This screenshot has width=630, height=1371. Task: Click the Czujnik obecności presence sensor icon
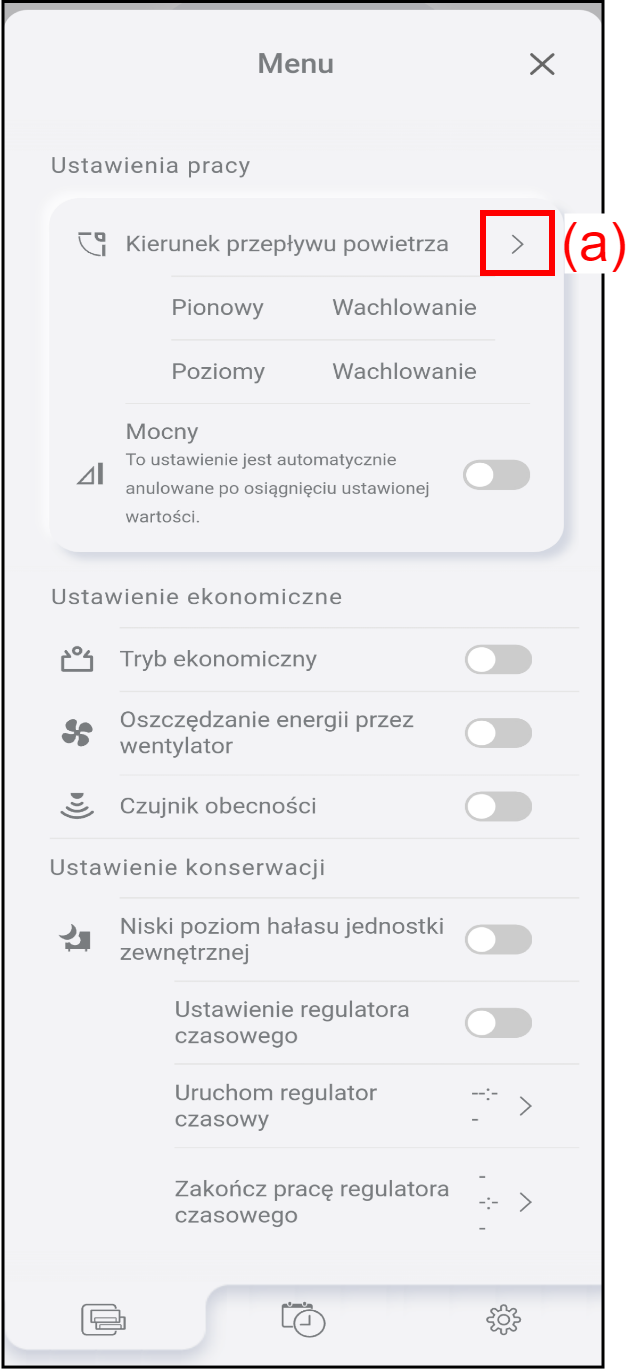click(77, 806)
